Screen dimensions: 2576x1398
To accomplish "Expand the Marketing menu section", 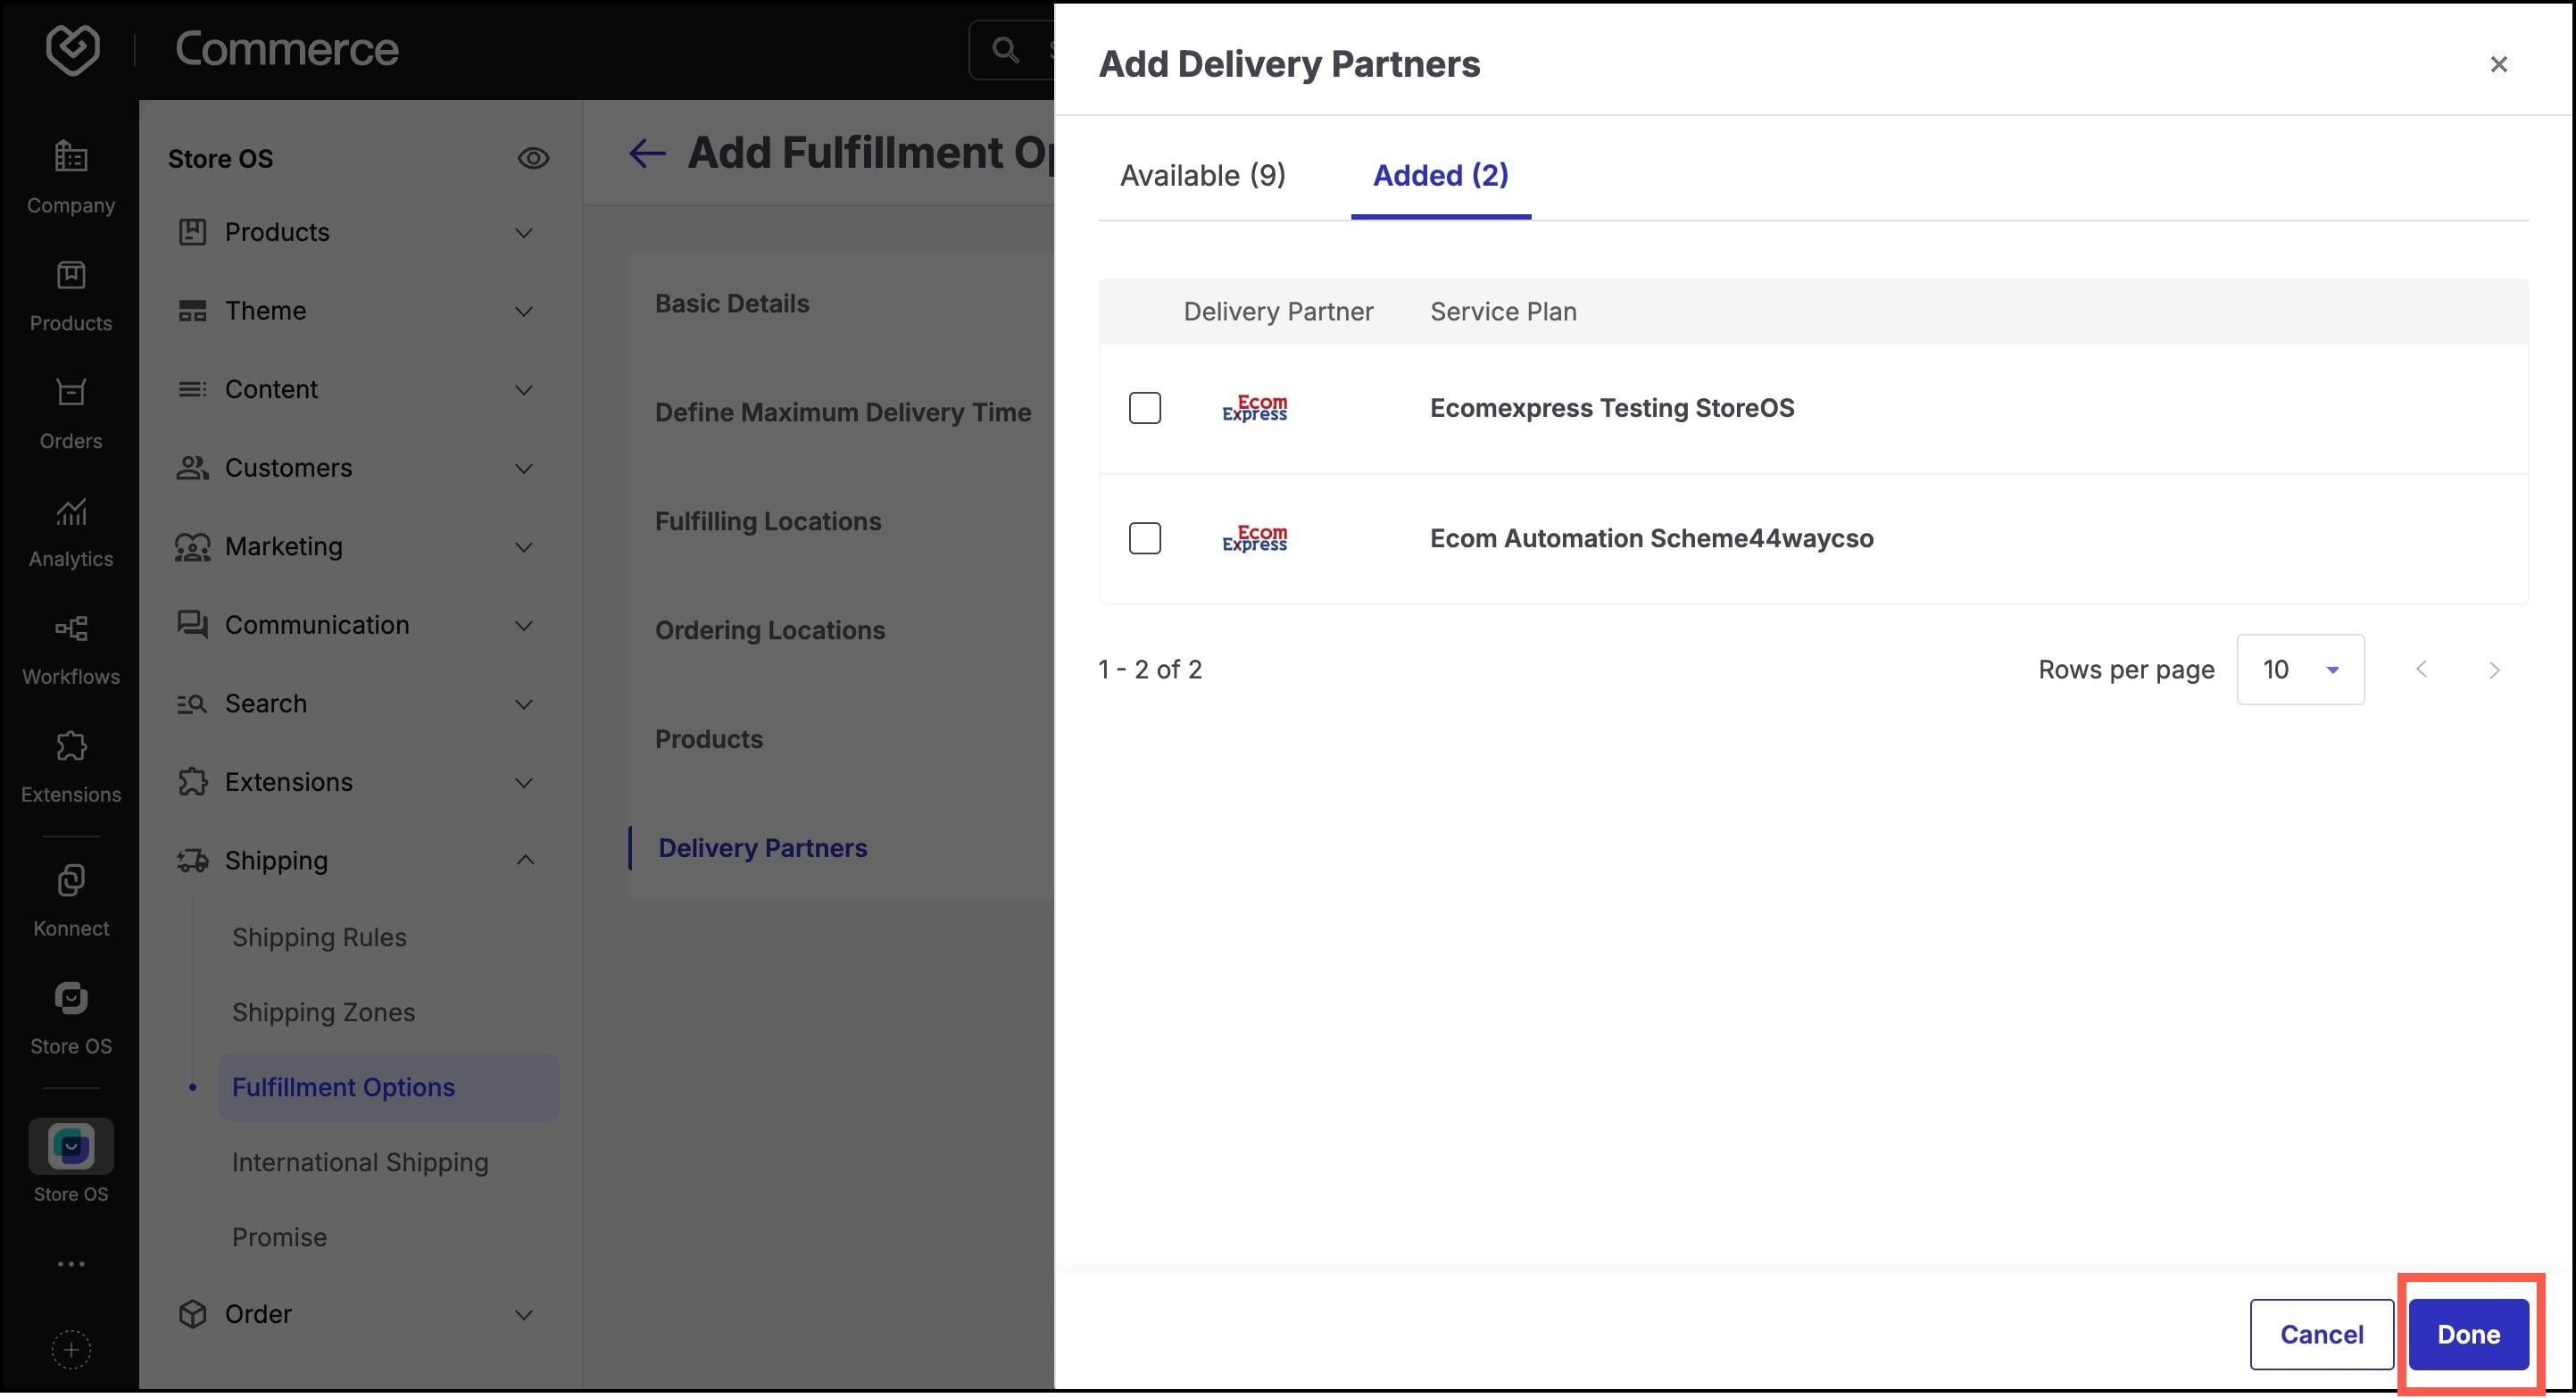I will click(x=524, y=547).
